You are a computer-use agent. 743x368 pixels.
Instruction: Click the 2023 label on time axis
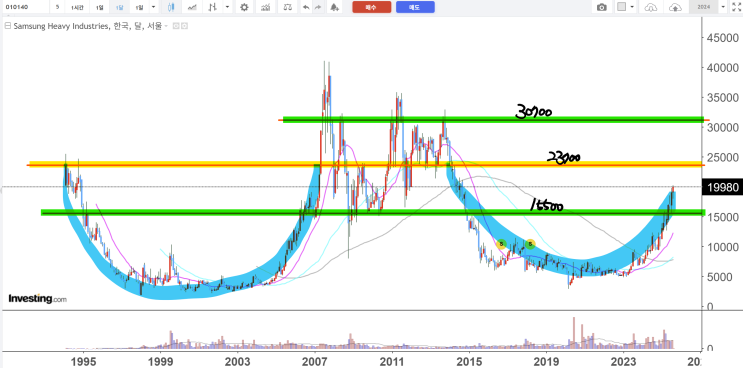click(624, 362)
